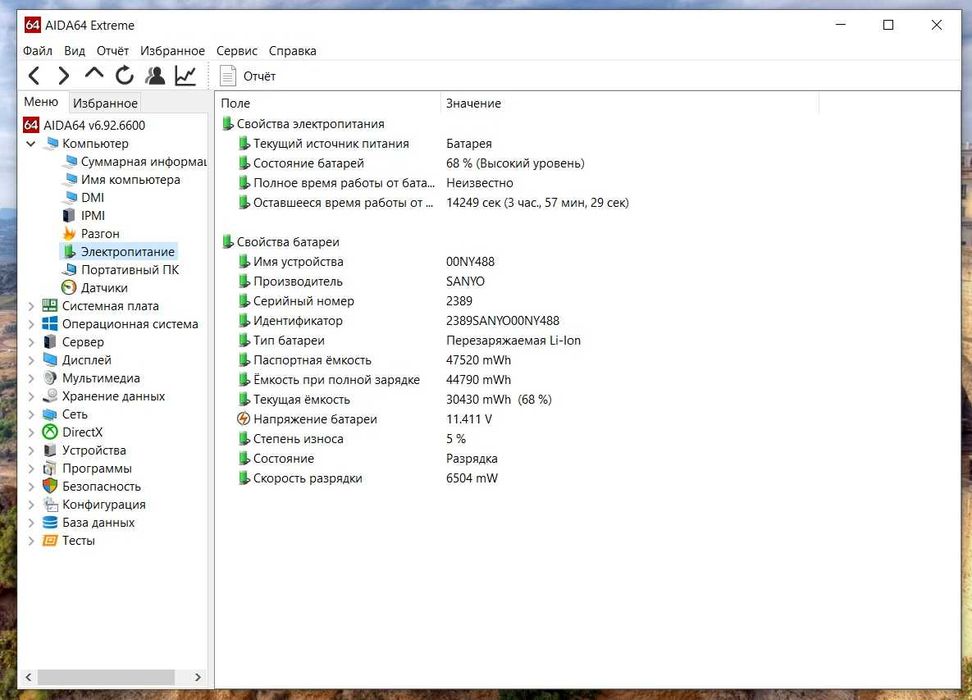The image size is (972, 700).
Task: Click the Дисплей monitor icon
Action: [50, 360]
